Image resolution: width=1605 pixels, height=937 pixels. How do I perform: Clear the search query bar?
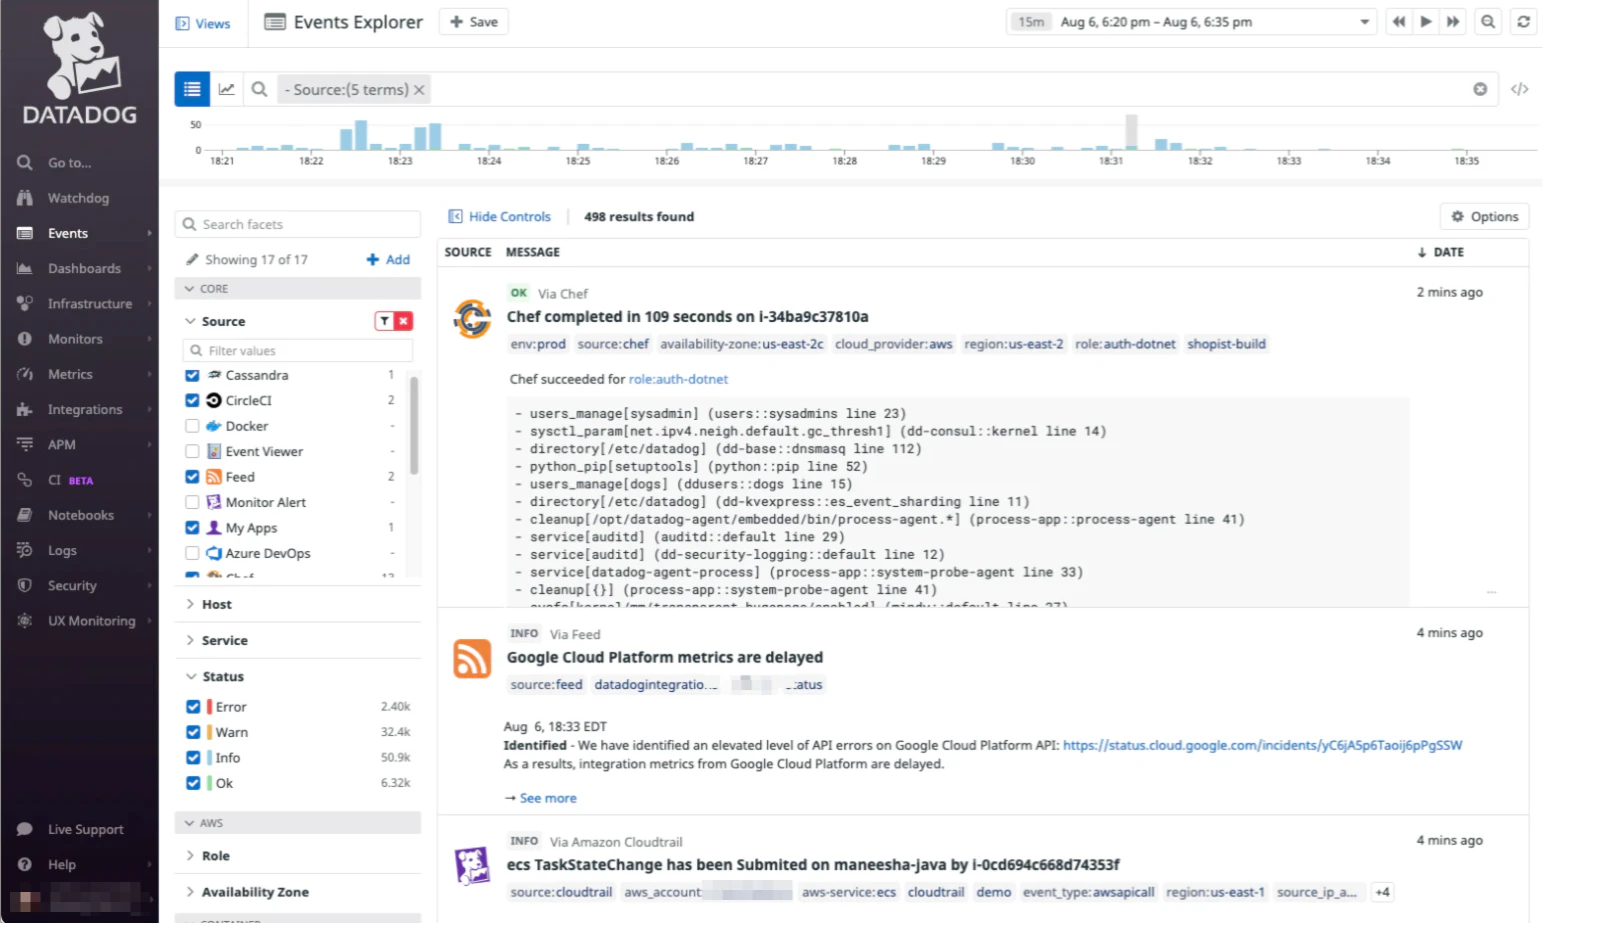[x=1480, y=89]
